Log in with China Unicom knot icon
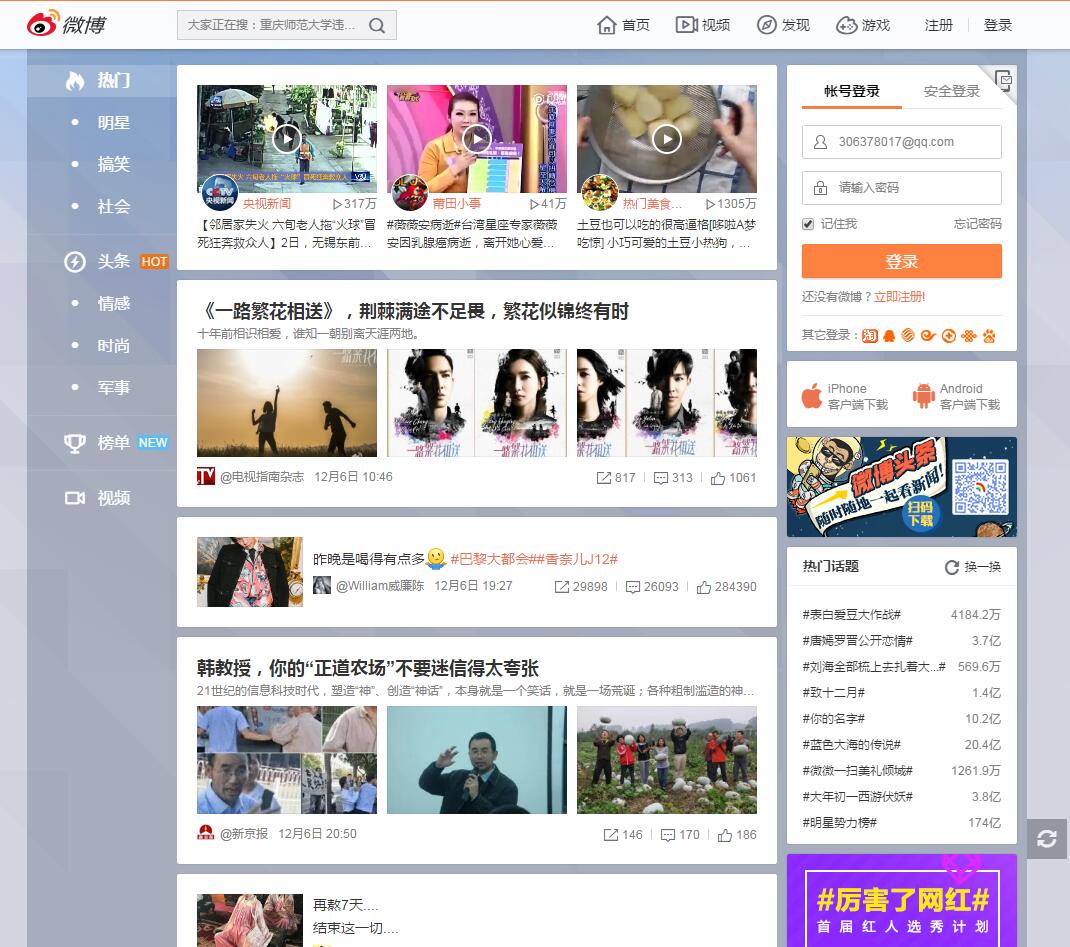 (968, 335)
